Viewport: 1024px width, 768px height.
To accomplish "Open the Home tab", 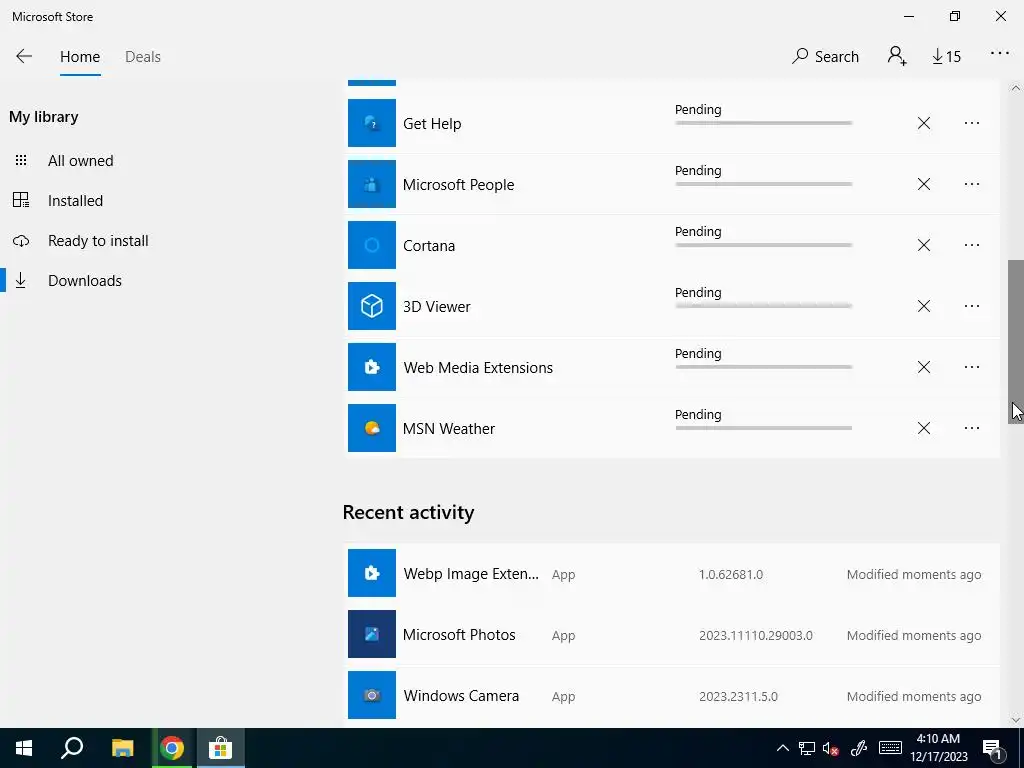I will click(80, 57).
